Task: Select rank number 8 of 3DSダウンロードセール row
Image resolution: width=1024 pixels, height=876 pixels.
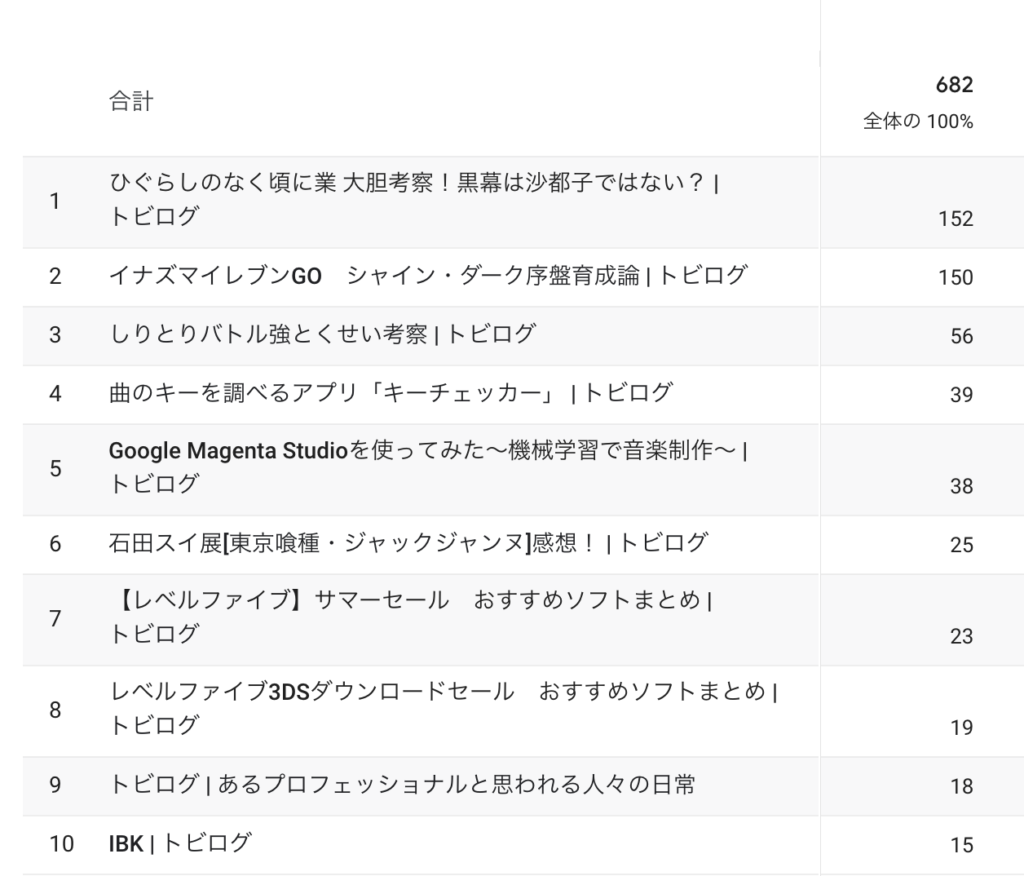Action: pos(55,710)
